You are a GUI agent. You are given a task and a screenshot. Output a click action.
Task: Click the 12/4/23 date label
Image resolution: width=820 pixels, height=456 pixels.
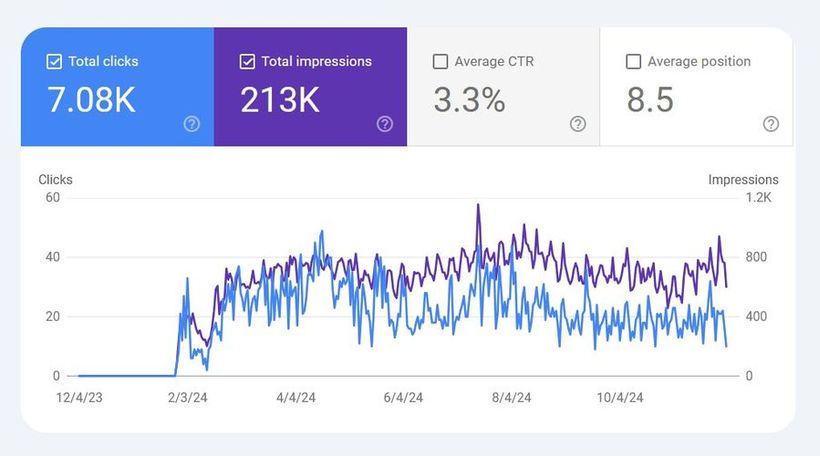coord(79,397)
